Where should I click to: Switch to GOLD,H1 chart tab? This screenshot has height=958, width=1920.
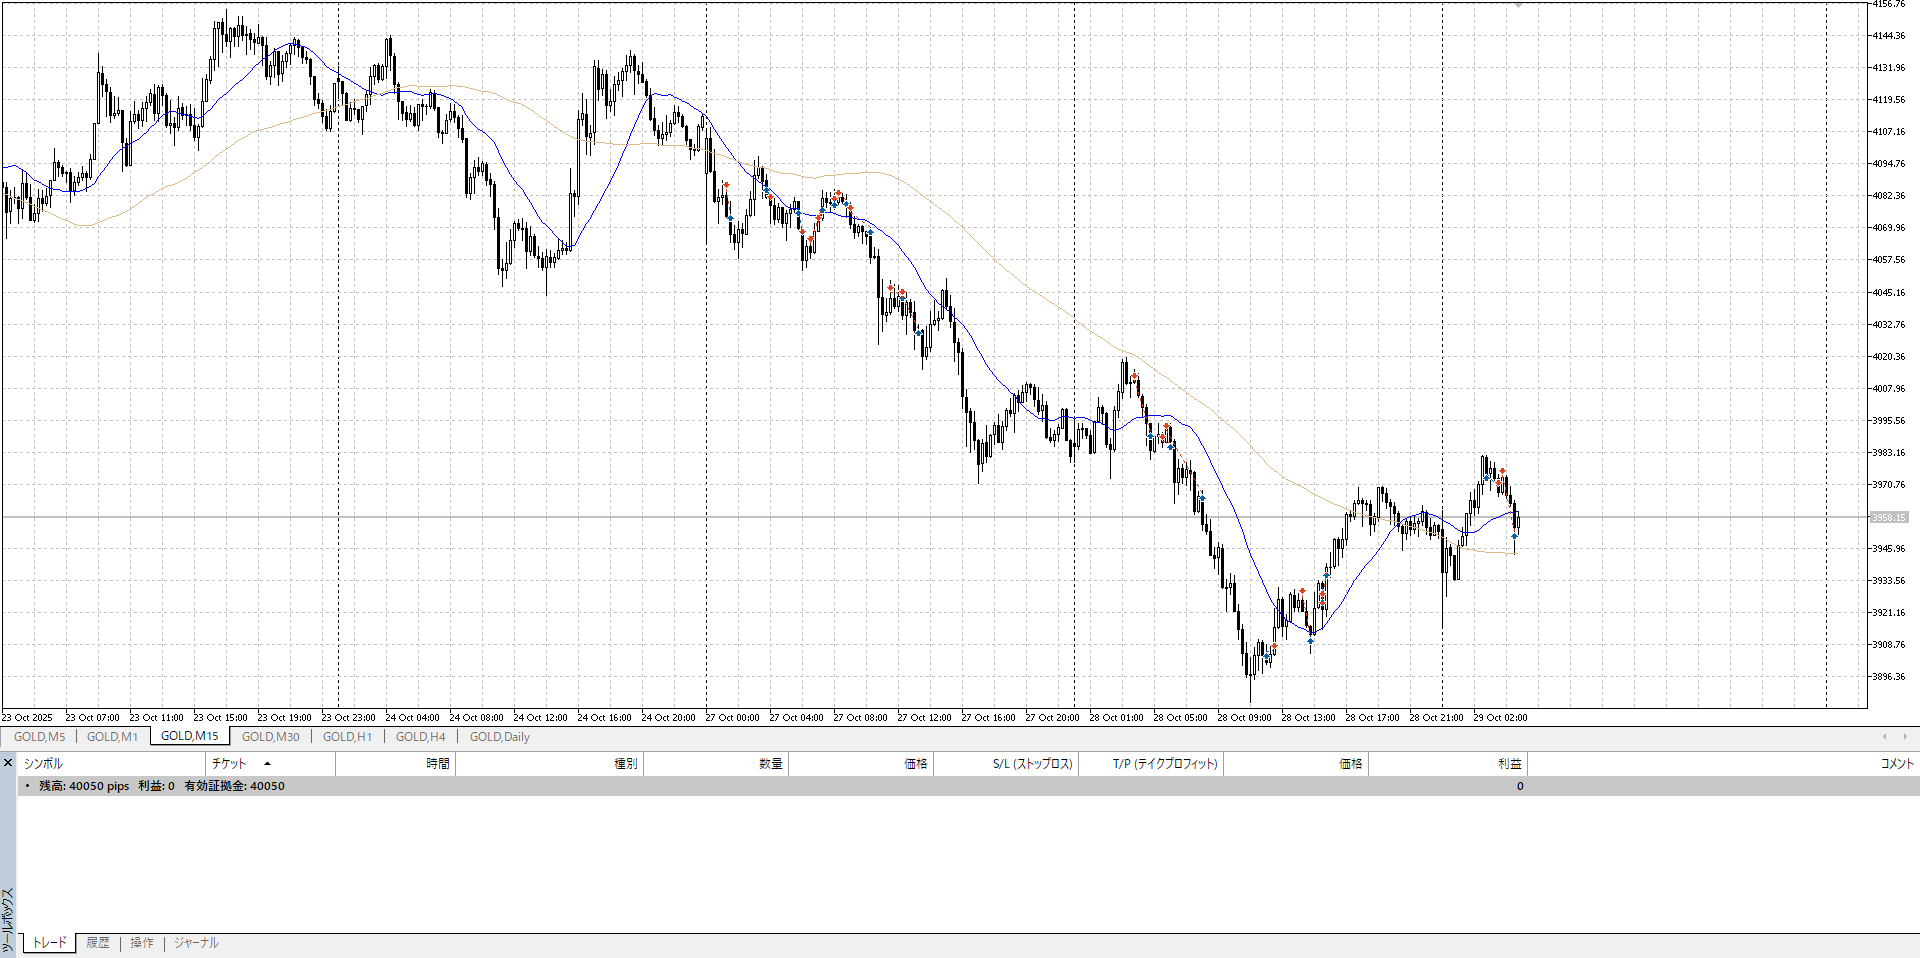coord(347,737)
